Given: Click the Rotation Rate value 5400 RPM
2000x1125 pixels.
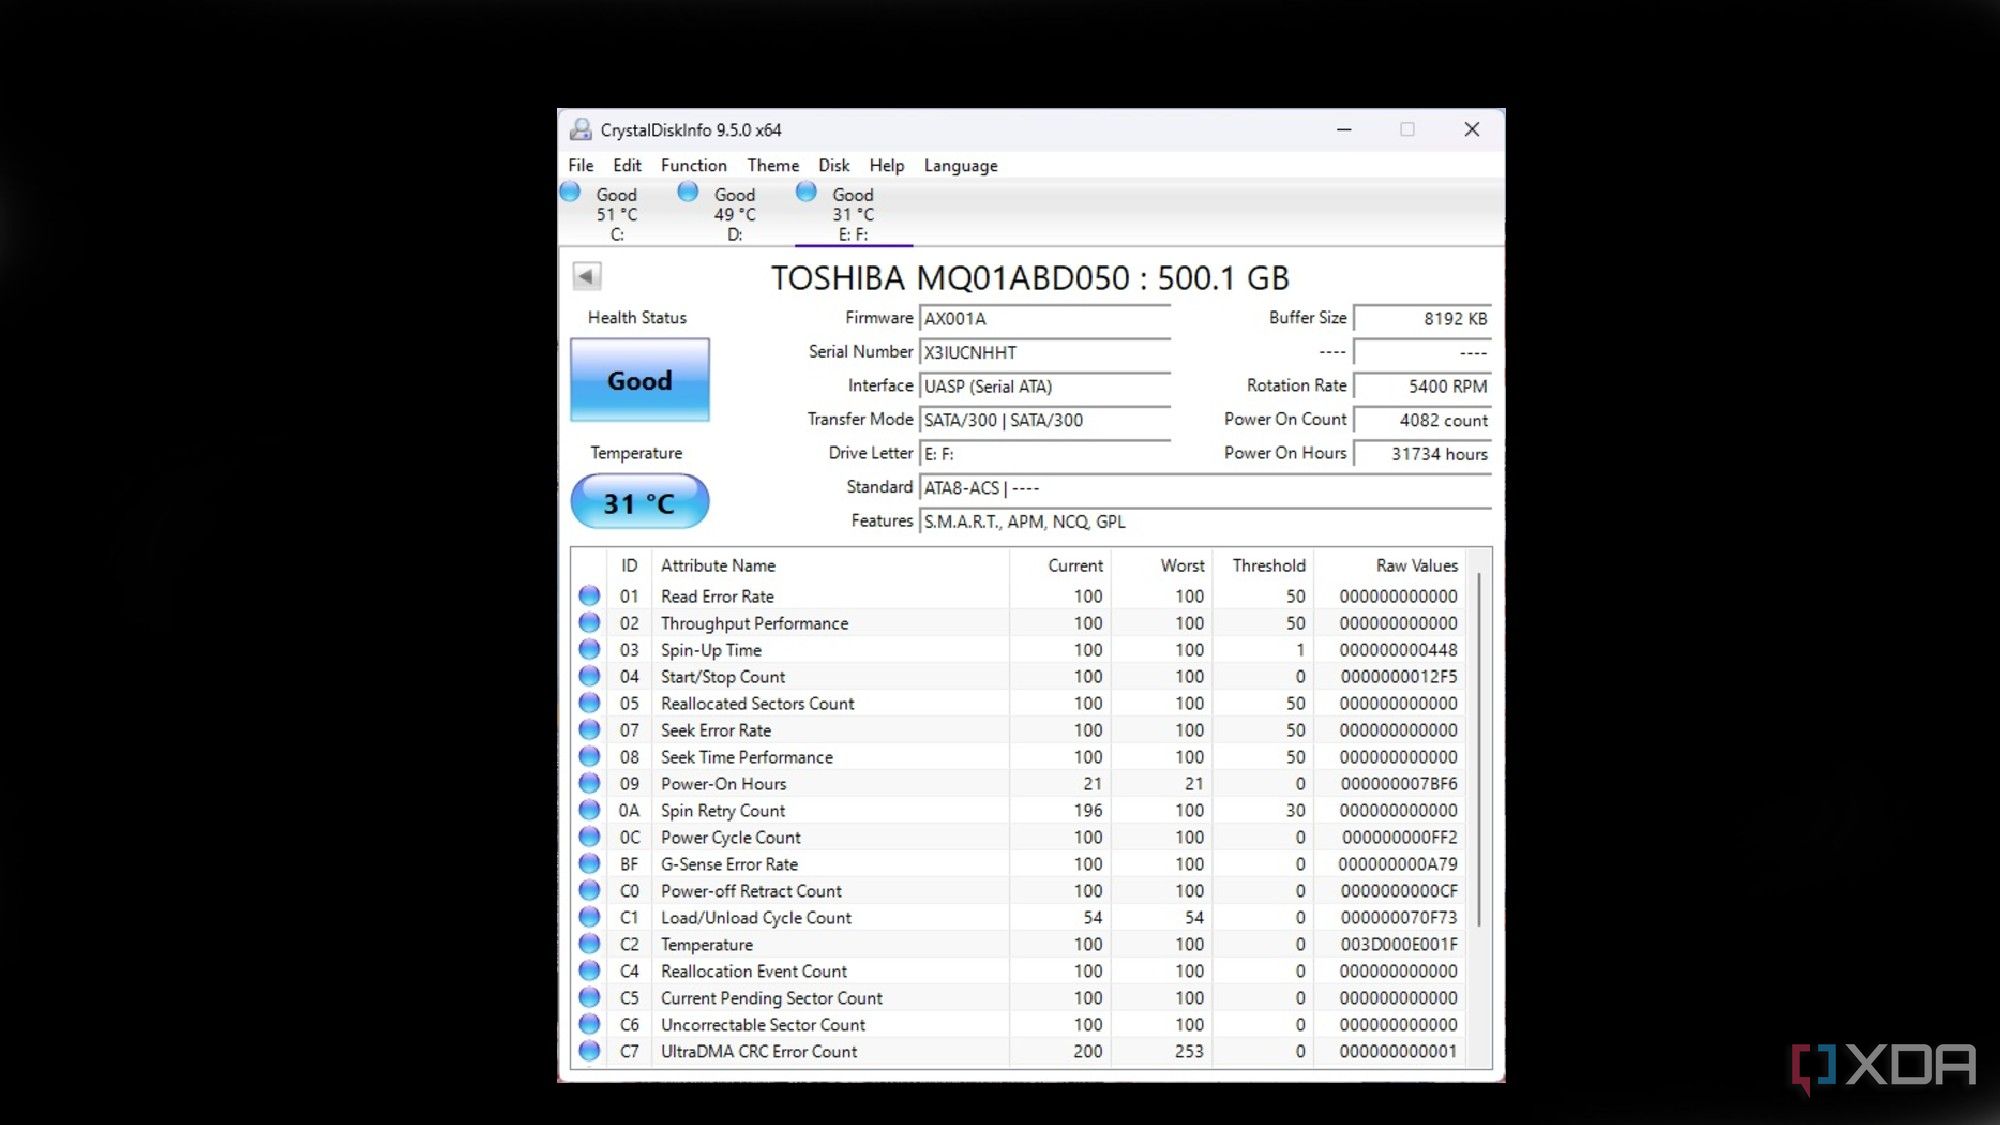Looking at the screenshot, I should (x=1422, y=386).
